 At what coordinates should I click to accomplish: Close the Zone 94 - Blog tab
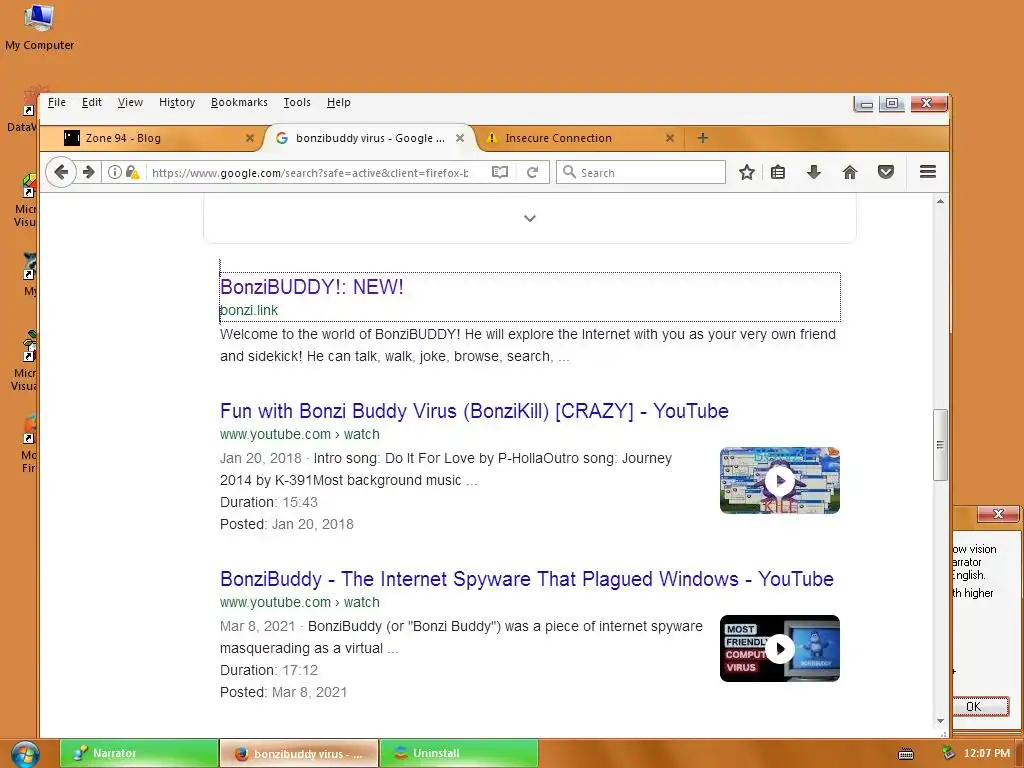point(249,138)
